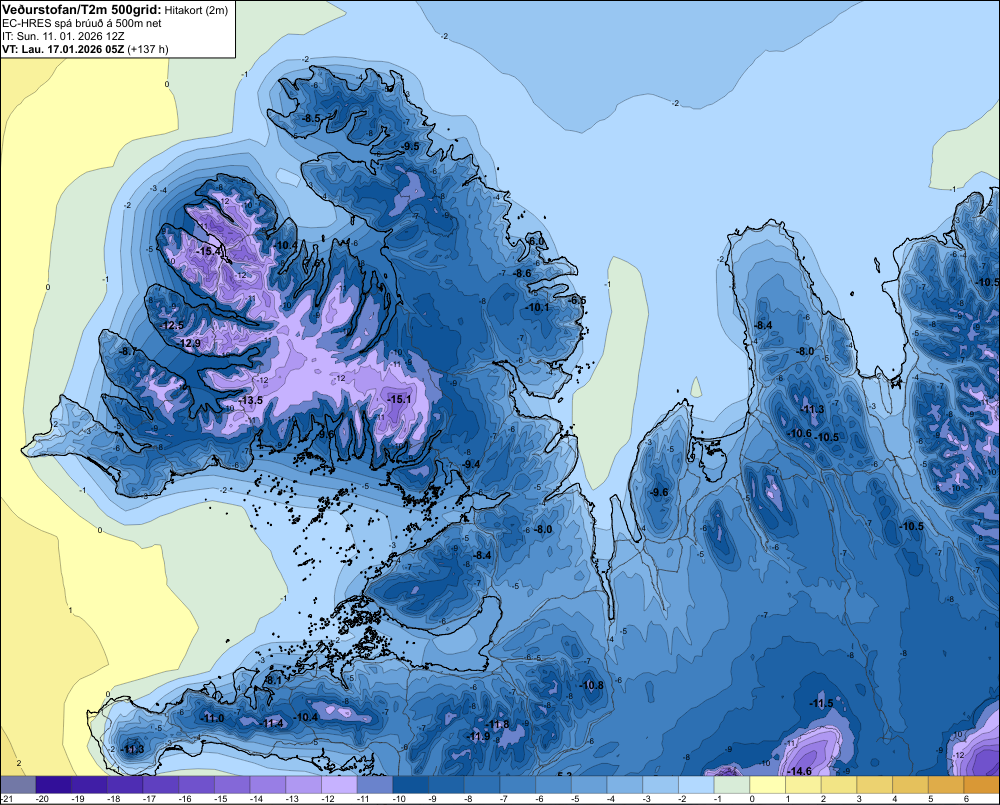Click the 'VT: Lau. 17.01.2026 05Z' line
This screenshot has width=1000, height=805.
tap(63, 49)
